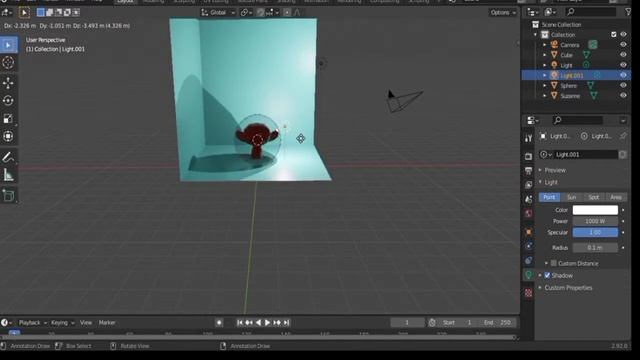Viewport: 640px width, 360px height.
Task: Select the Select Box tool
Action: [x=8, y=45]
